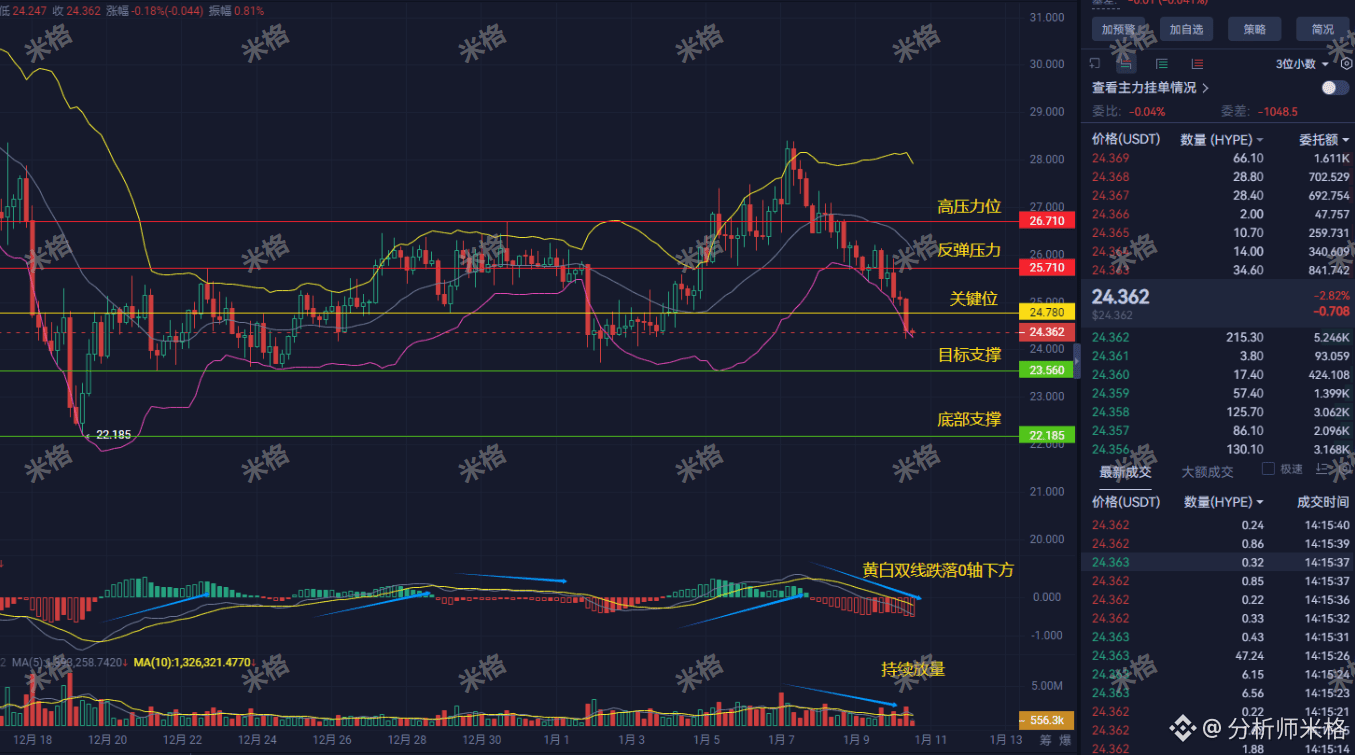Open the 委托额 column dropdown
The image size is (1355, 755).
pyautogui.click(x=1343, y=140)
